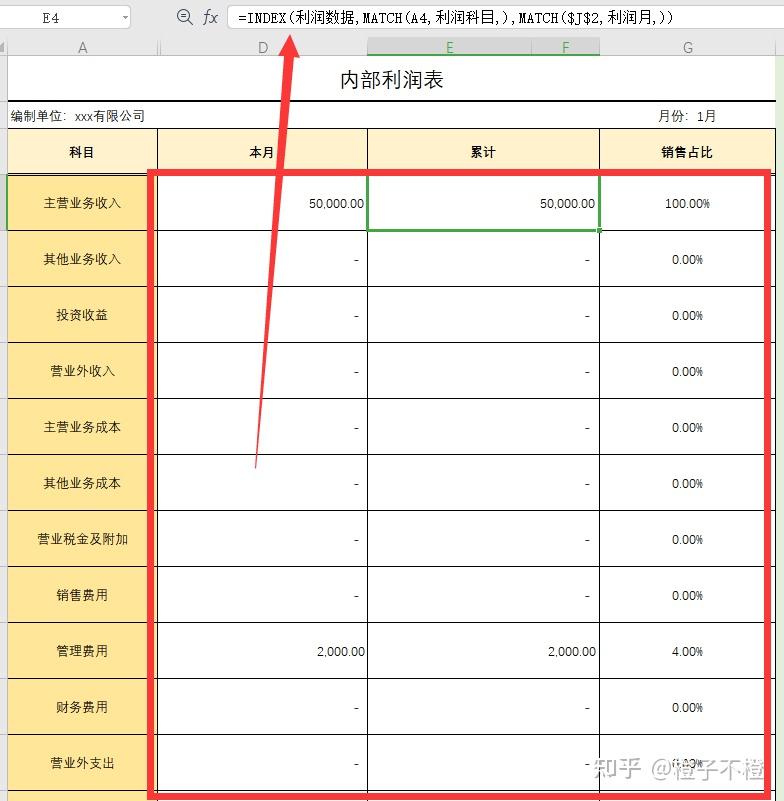Click the zoom magnifier icon beside fx
This screenshot has width=784, height=801.
[184, 17]
